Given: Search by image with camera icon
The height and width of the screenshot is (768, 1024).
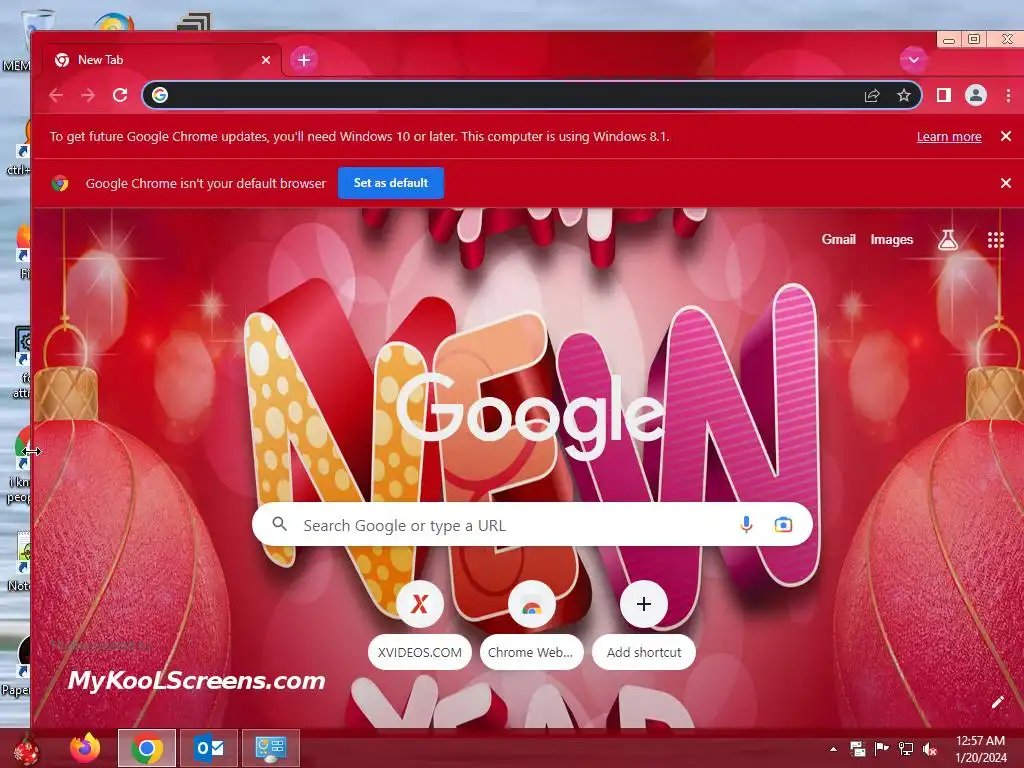Looking at the screenshot, I should pyautogui.click(x=783, y=524).
